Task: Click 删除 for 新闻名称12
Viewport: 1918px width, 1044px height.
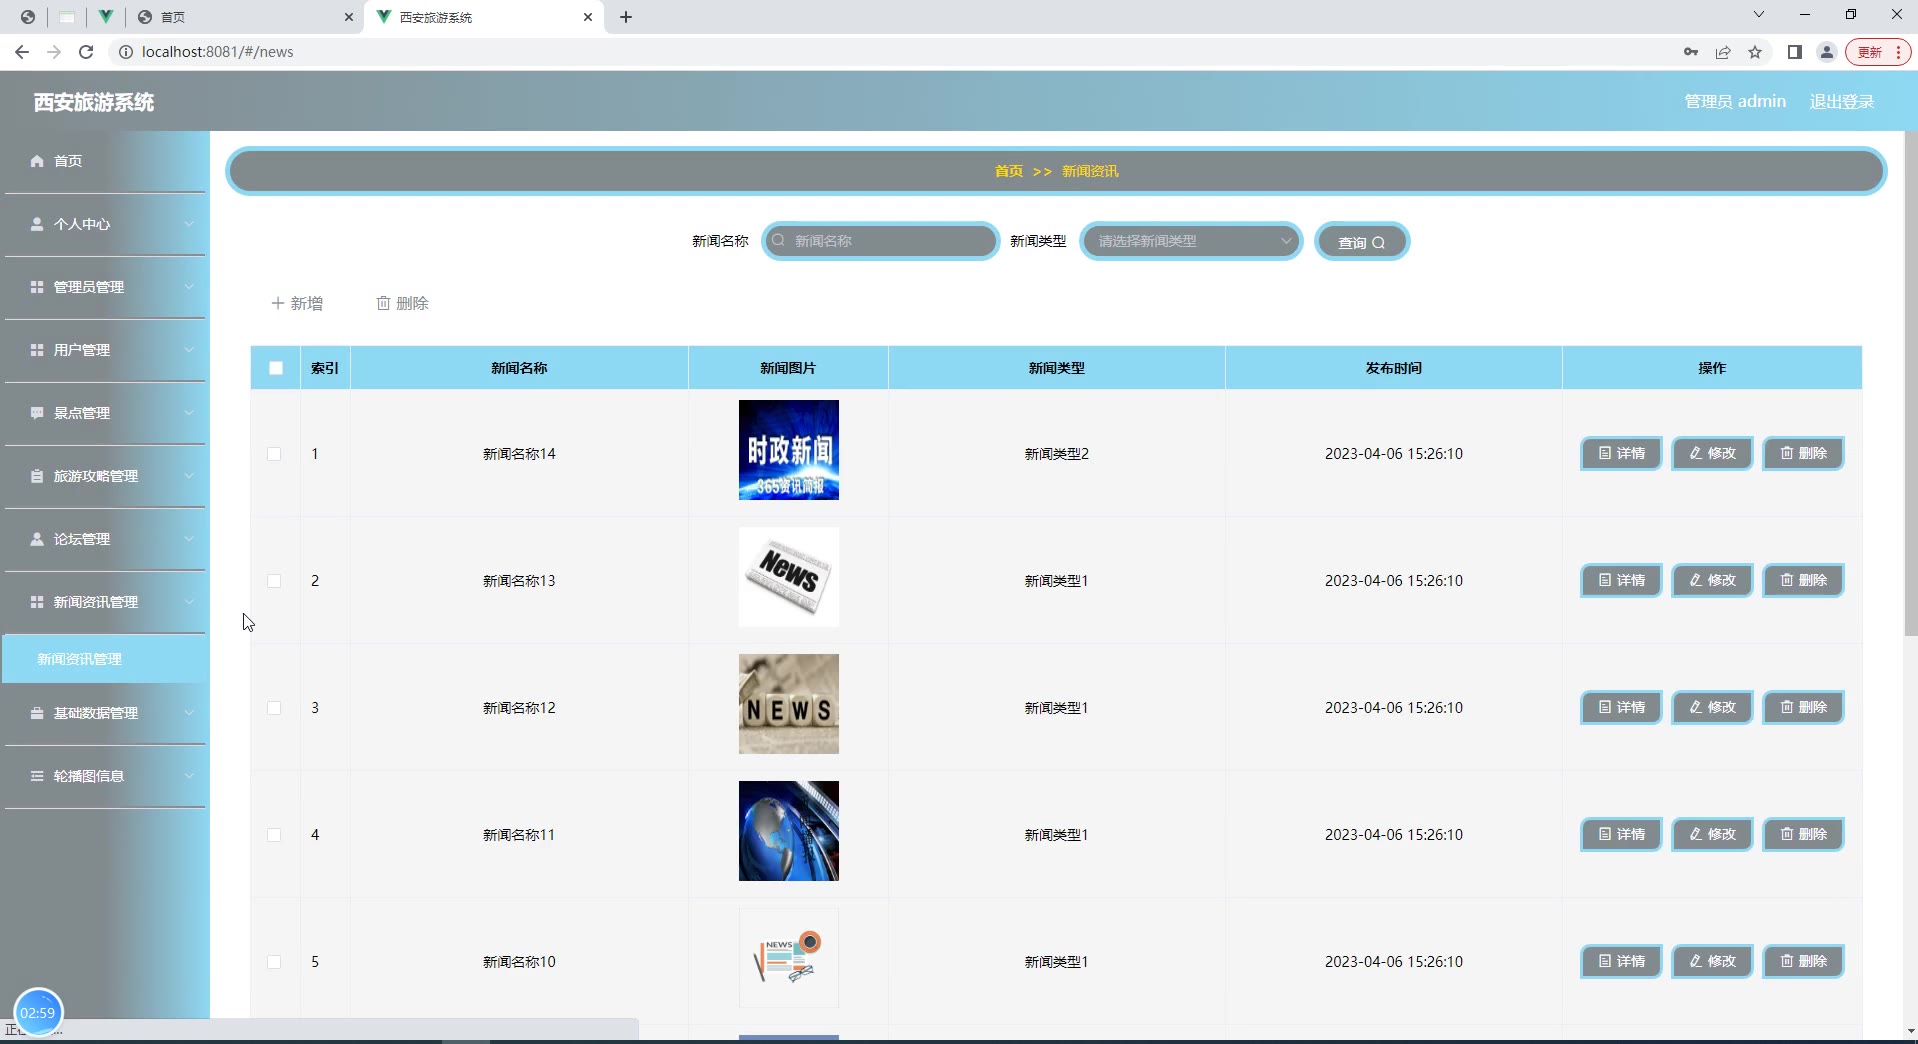Action: [x=1803, y=707]
